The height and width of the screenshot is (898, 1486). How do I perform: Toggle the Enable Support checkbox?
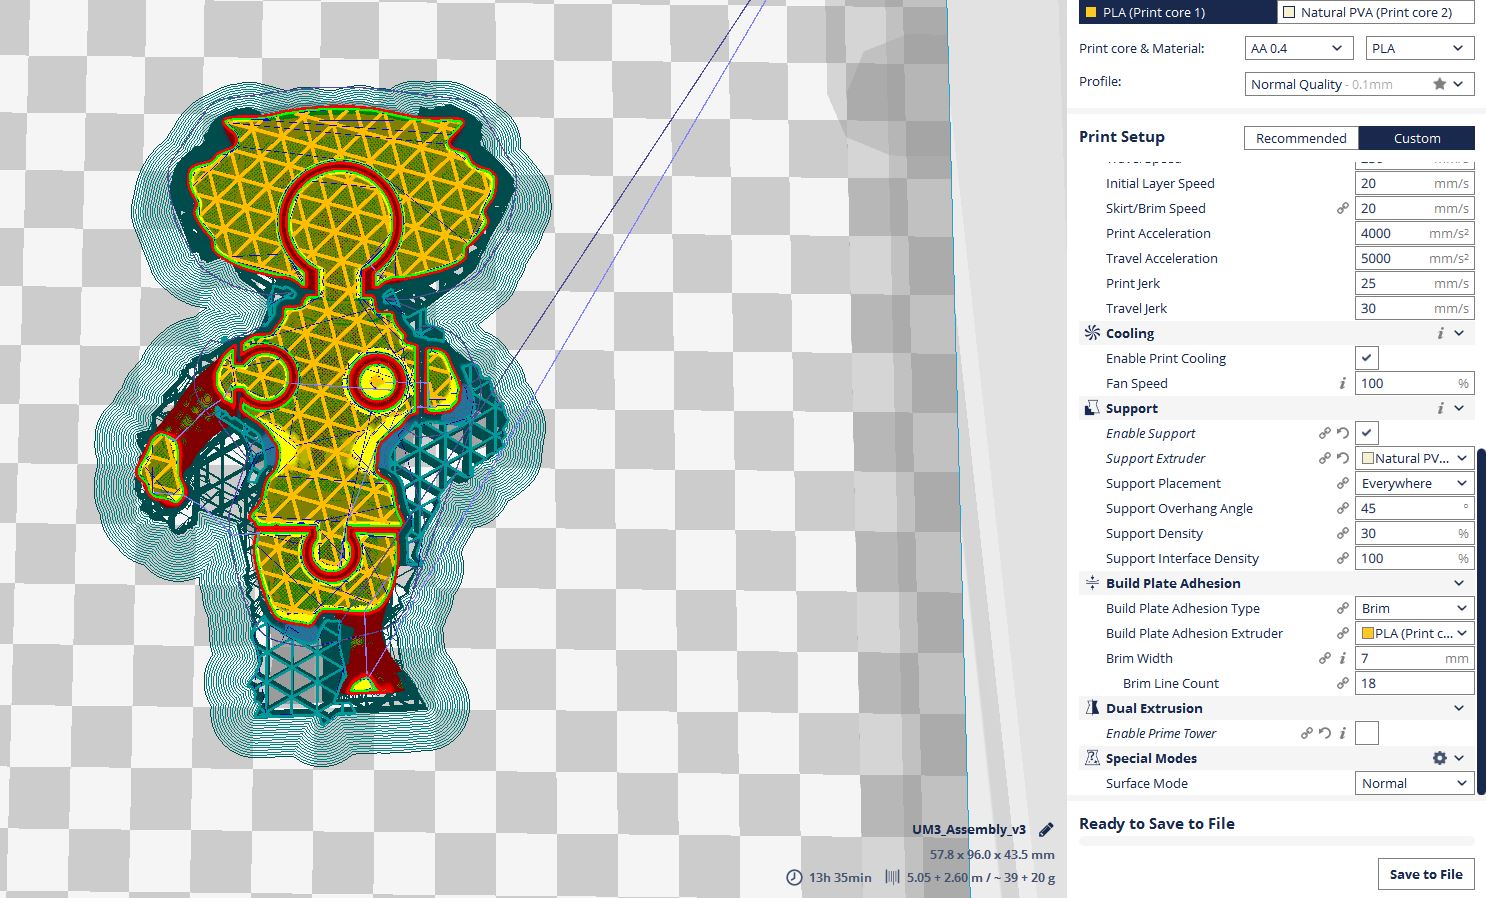point(1366,433)
